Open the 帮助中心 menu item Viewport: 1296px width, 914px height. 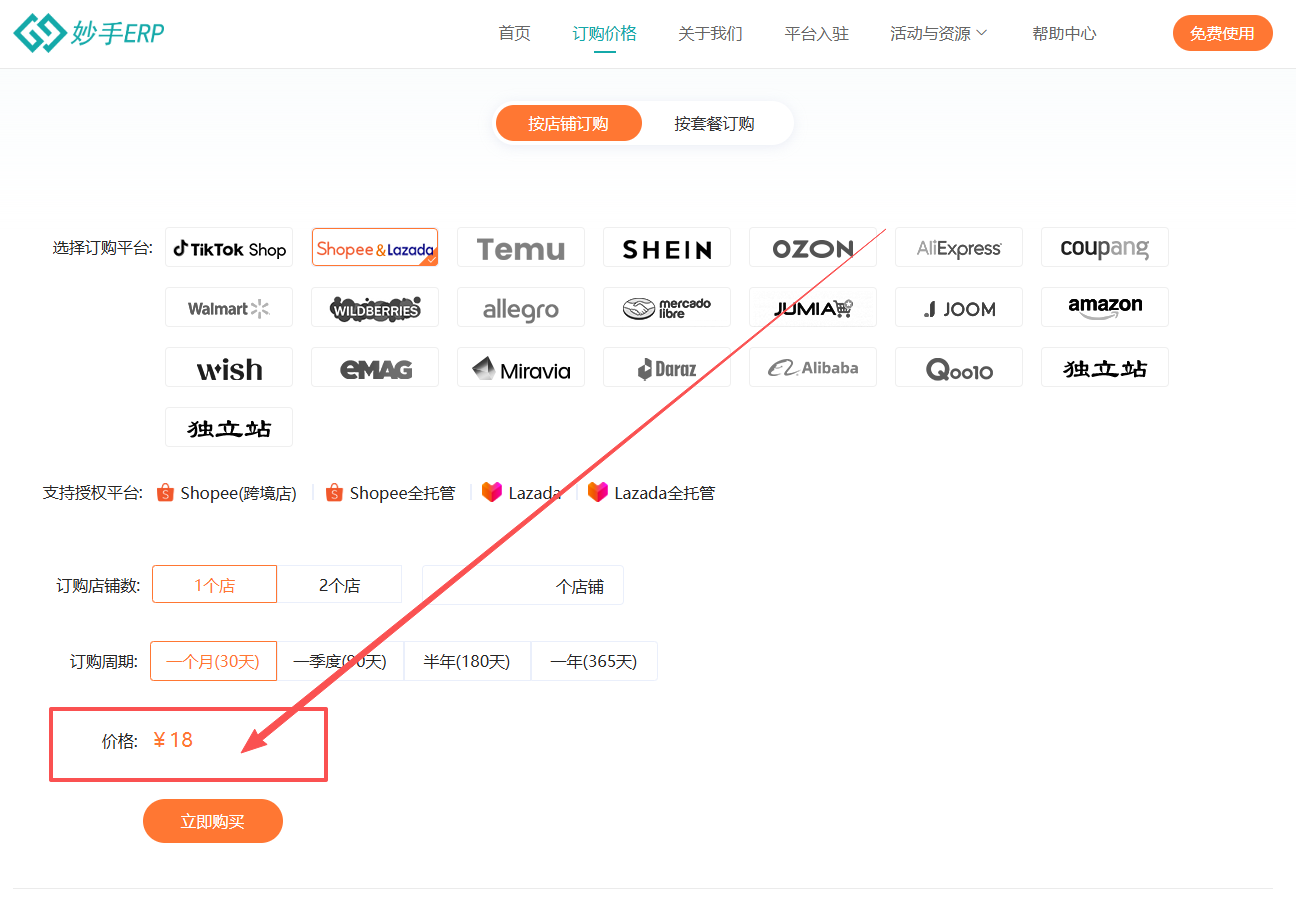pyautogui.click(x=1064, y=33)
